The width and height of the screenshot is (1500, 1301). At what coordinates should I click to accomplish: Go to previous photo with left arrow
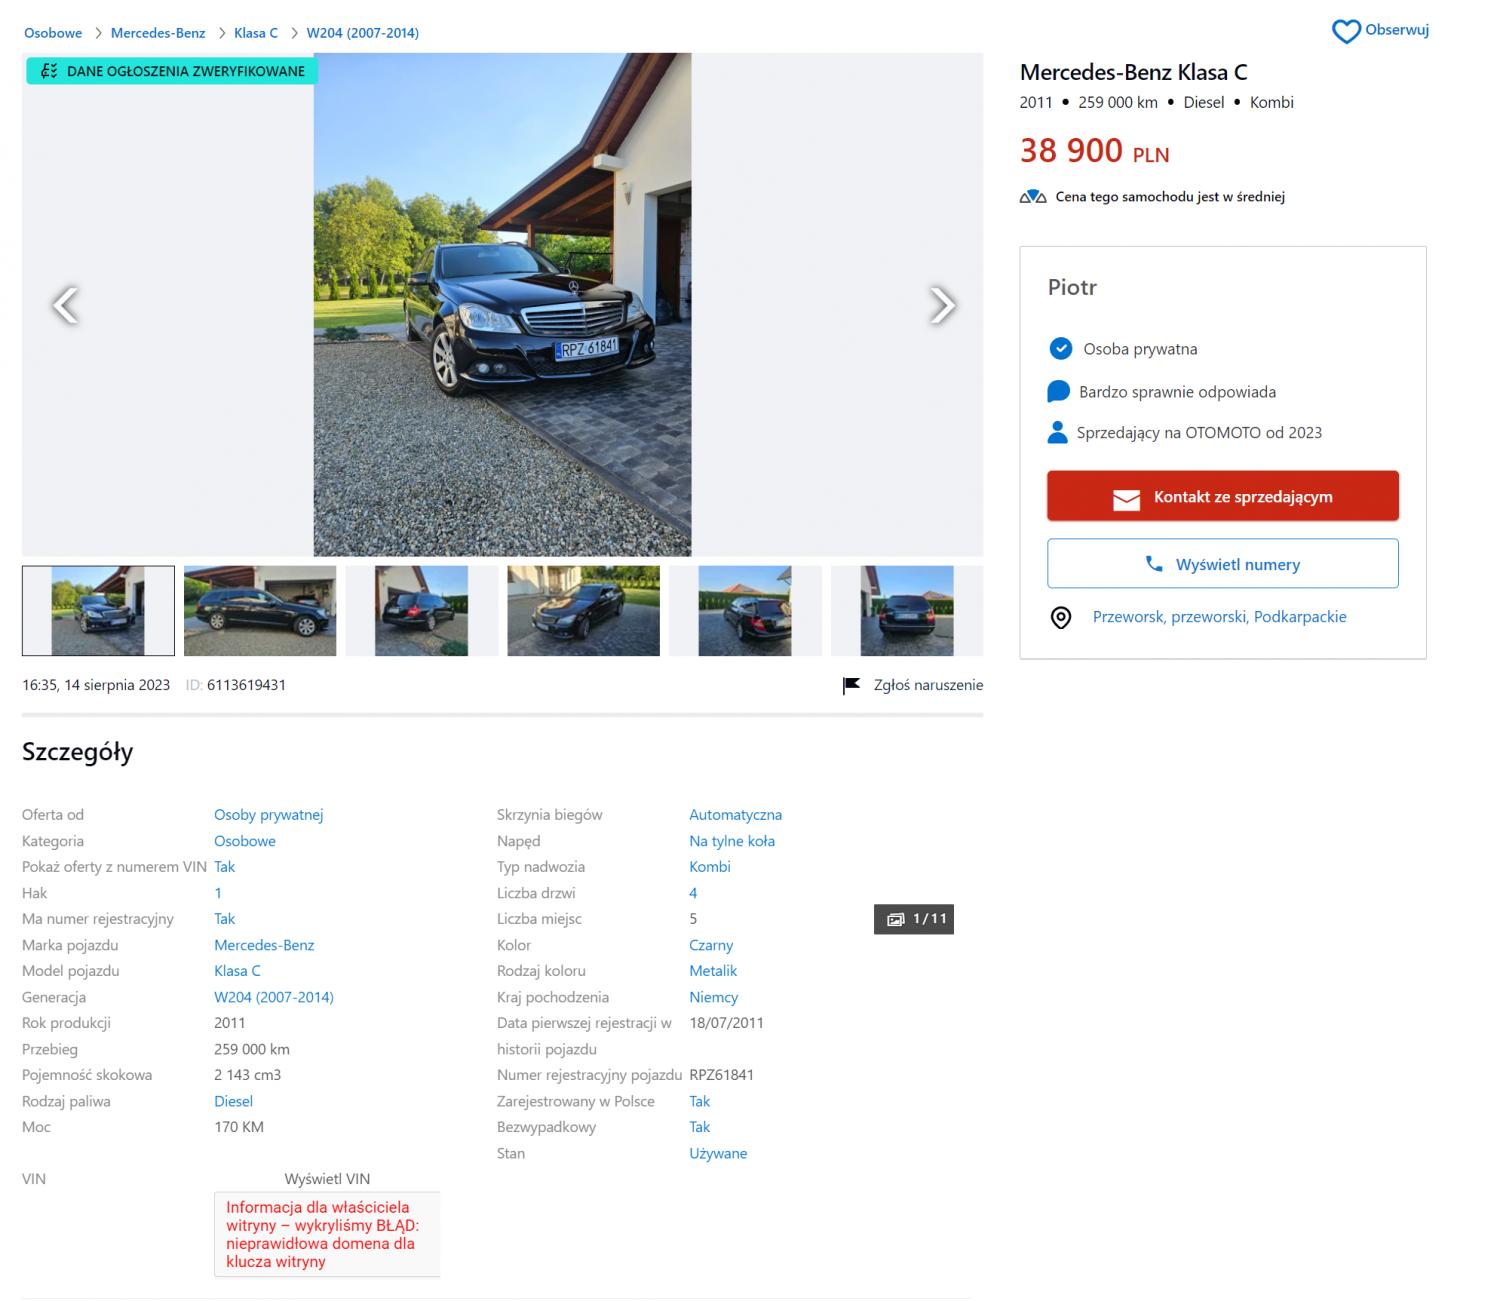[65, 305]
